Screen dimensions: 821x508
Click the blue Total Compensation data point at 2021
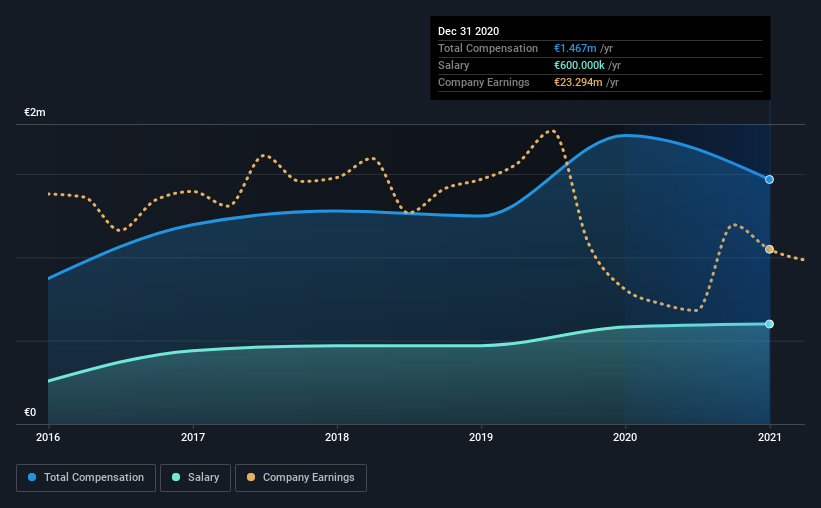point(769,180)
